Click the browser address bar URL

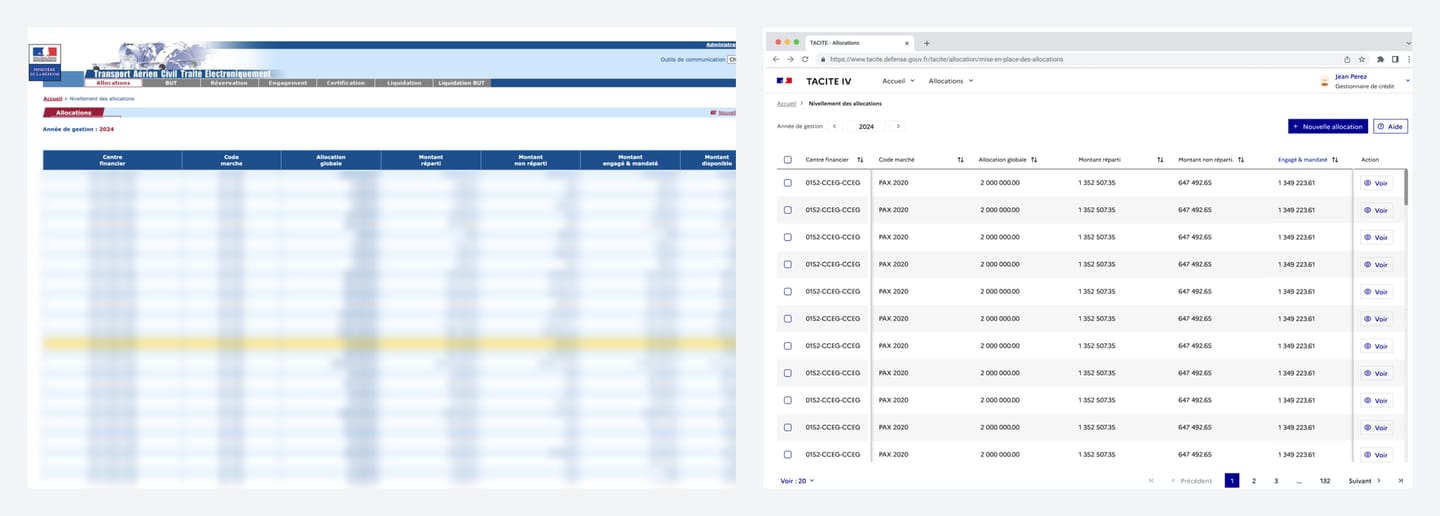click(946, 59)
